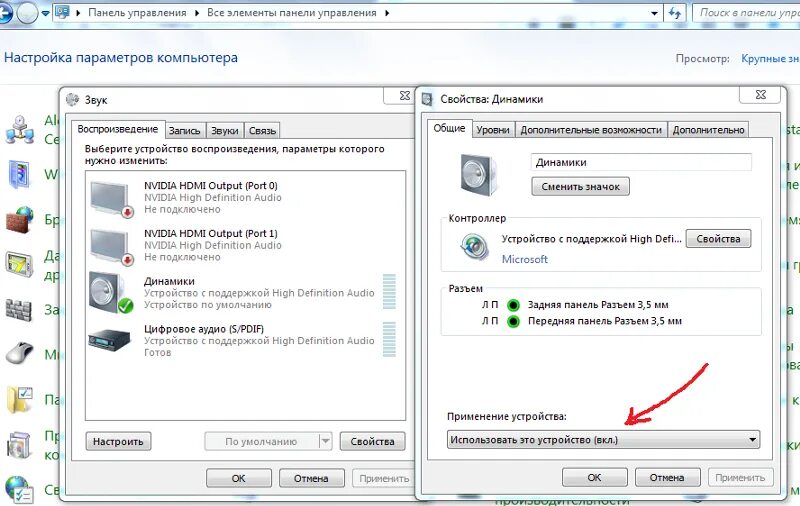Click the Control Panel icon in address bar
This screenshot has height=506, width=800.
[62, 12]
